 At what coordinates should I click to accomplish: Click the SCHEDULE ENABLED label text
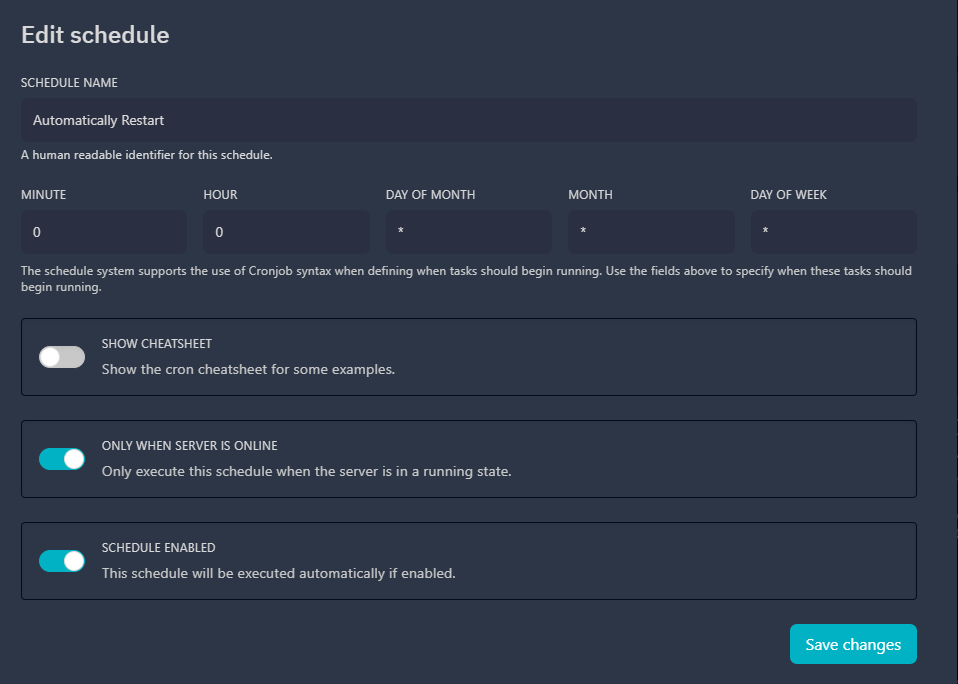pos(158,548)
